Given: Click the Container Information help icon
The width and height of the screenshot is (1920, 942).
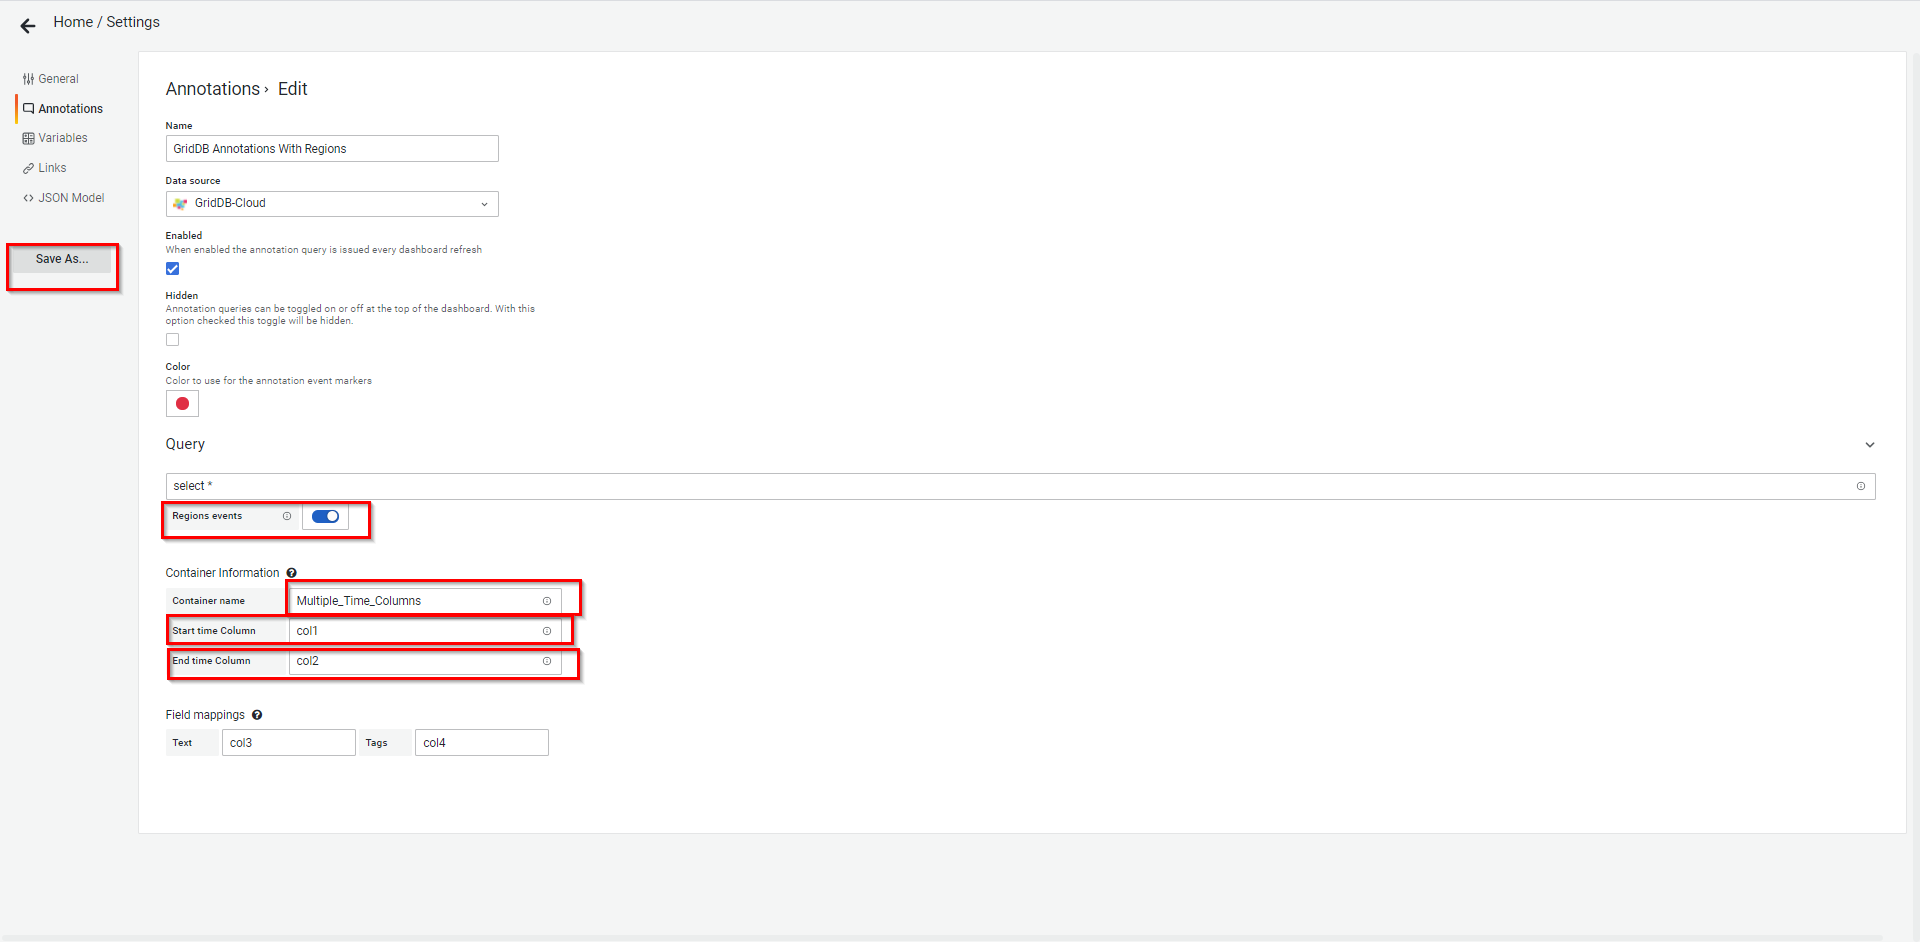Looking at the screenshot, I should point(292,573).
